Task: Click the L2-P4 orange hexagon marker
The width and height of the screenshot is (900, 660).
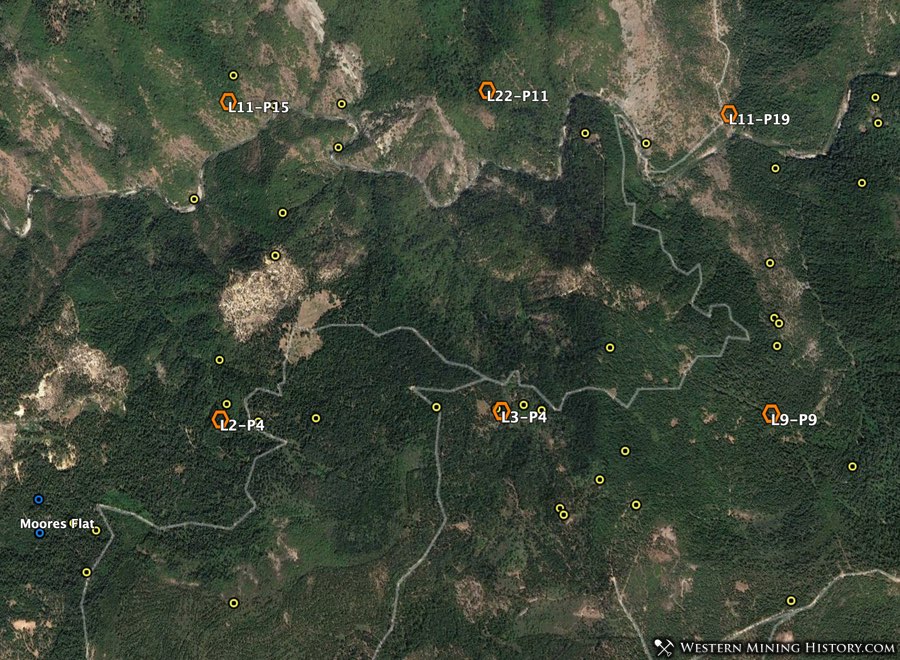Action: [x=220, y=420]
